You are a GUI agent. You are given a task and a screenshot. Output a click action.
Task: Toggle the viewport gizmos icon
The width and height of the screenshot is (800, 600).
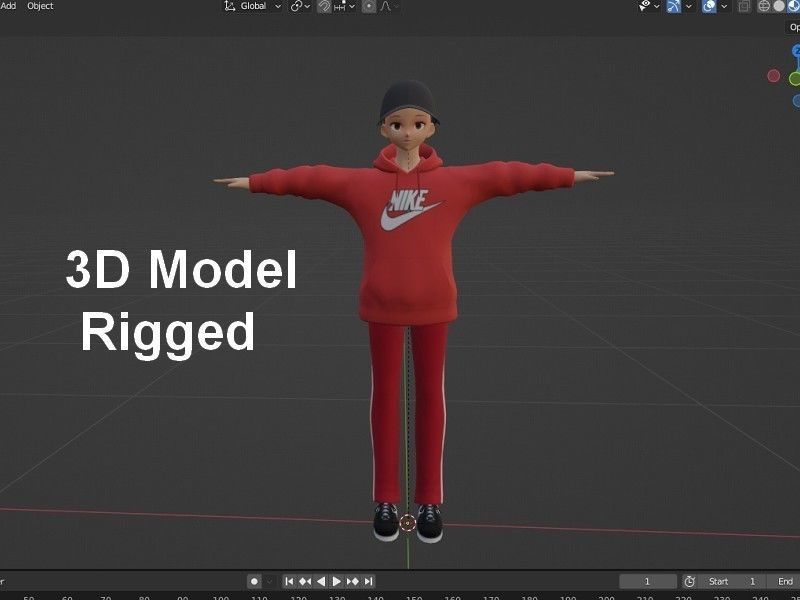coord(673,7)
